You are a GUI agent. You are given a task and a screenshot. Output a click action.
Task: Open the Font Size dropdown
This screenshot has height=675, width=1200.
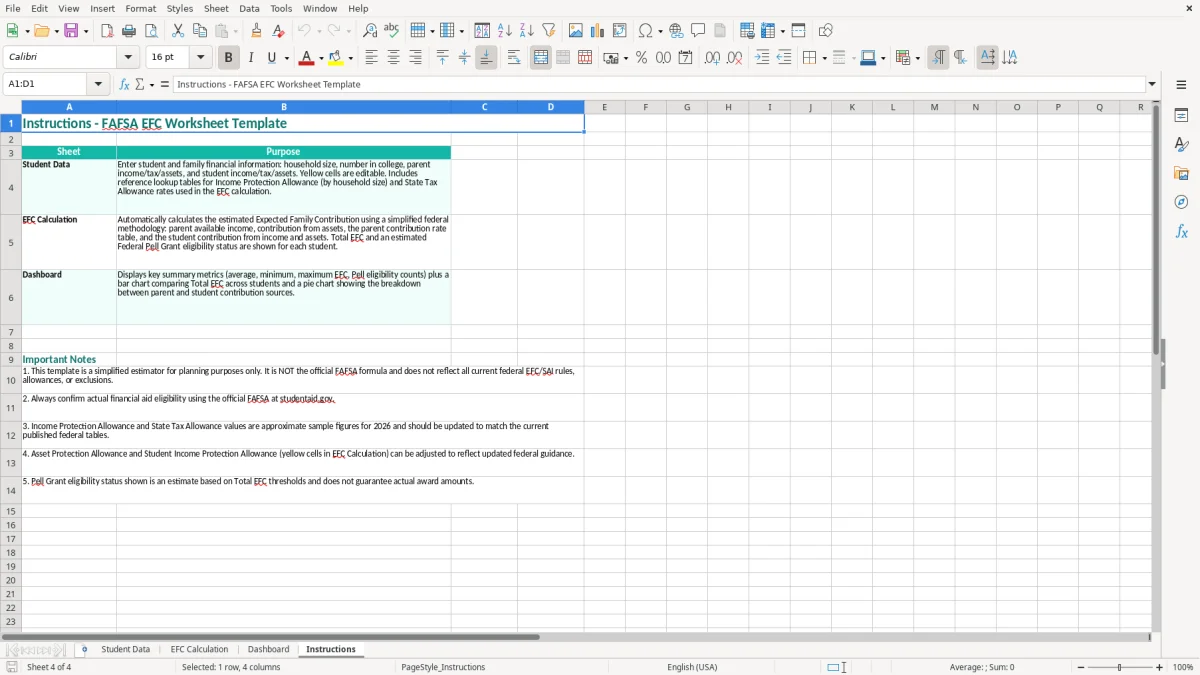click(x=200, y=58)
